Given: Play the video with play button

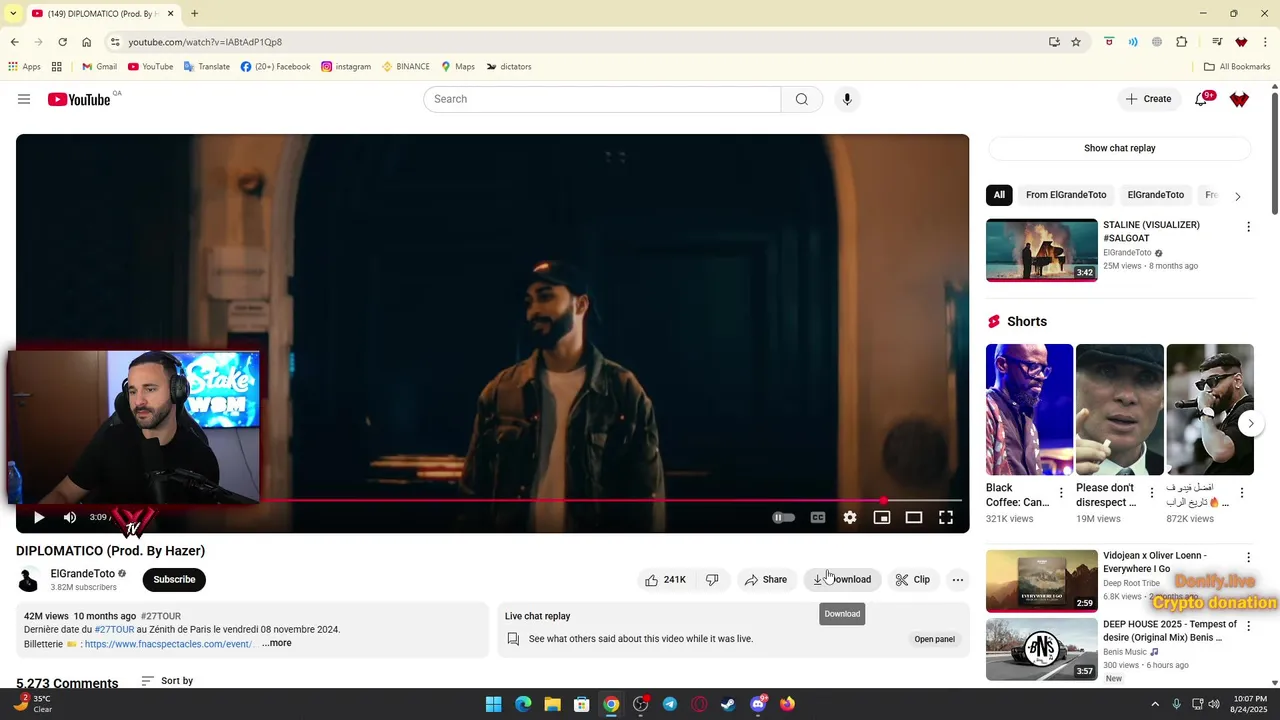Looking at the screenshot, I should tap(39, 517).
